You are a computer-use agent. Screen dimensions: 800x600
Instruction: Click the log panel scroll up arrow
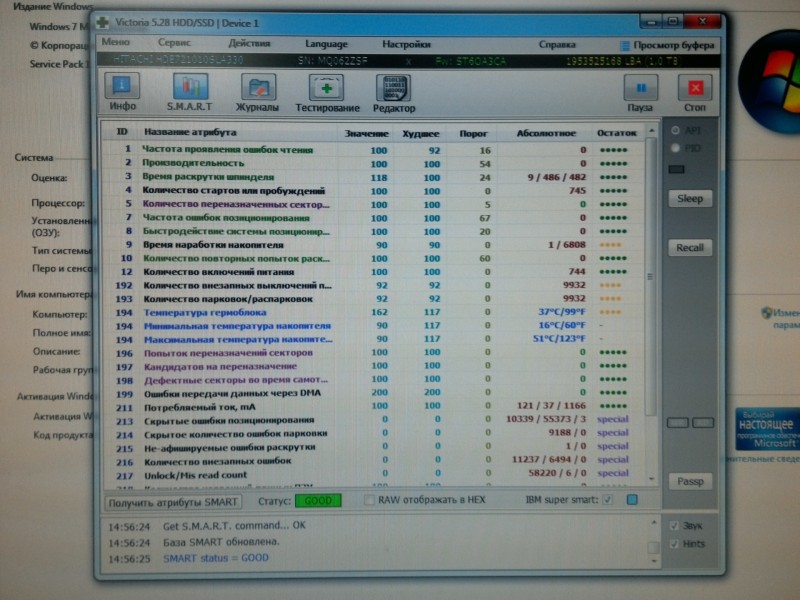pyautogui.click(x=654, y=523)
